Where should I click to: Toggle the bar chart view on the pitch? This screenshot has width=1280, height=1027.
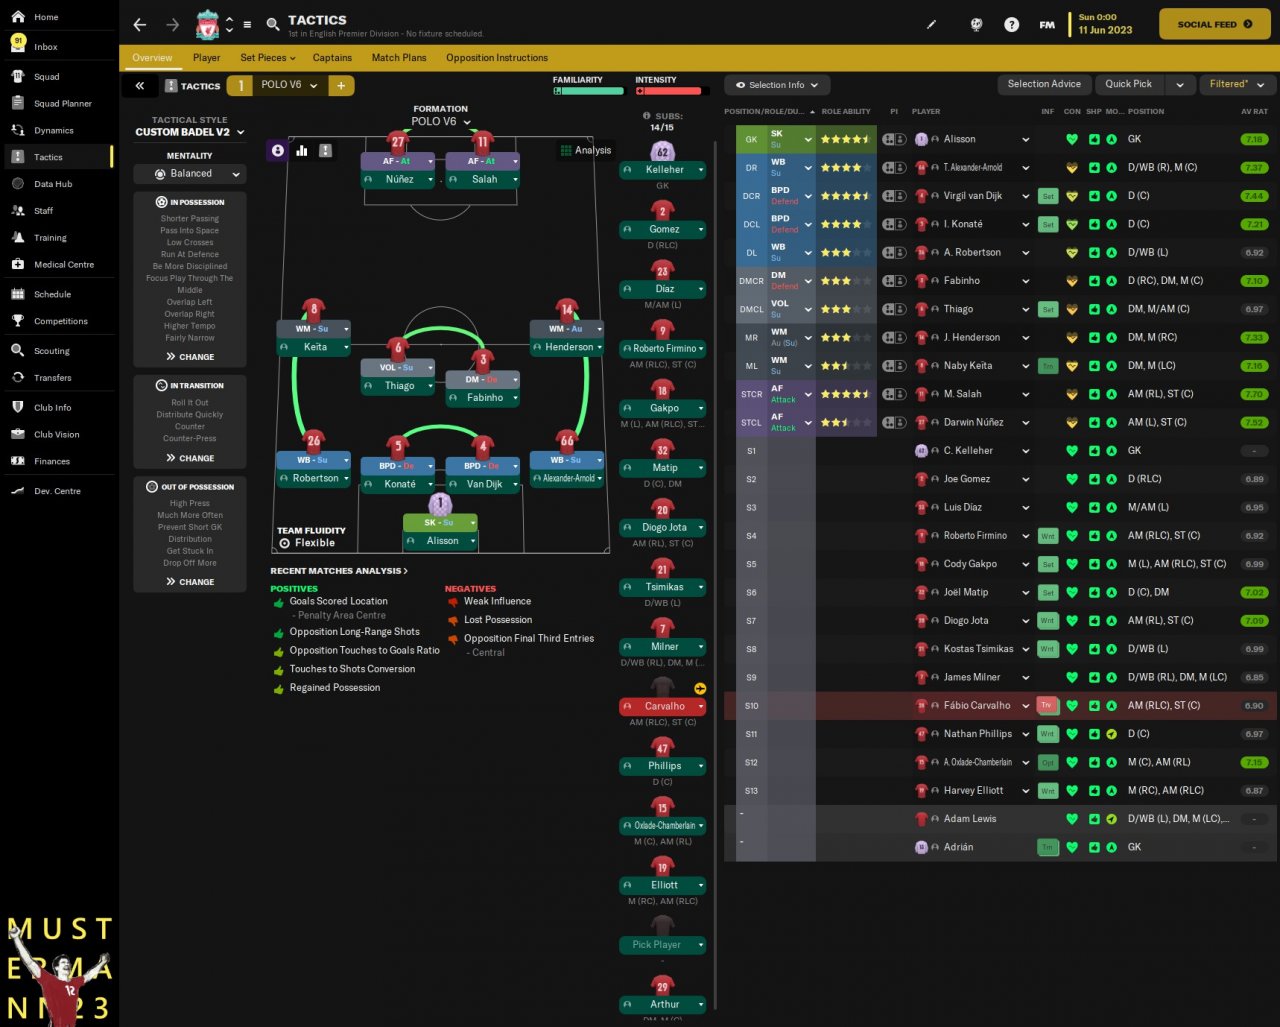coord(302,150)
